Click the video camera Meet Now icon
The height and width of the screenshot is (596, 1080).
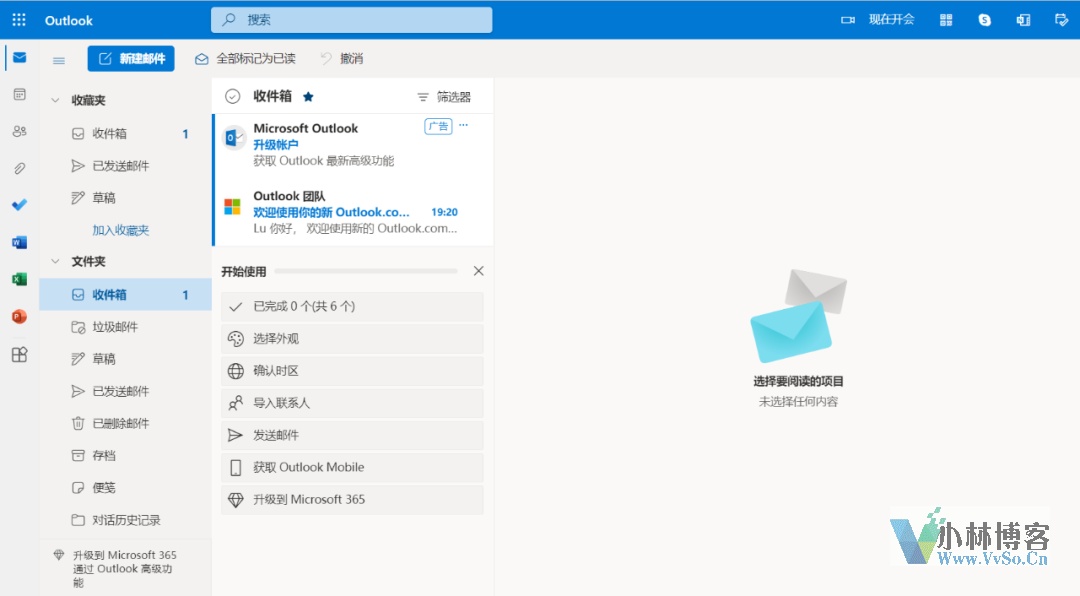click(848, 20)
